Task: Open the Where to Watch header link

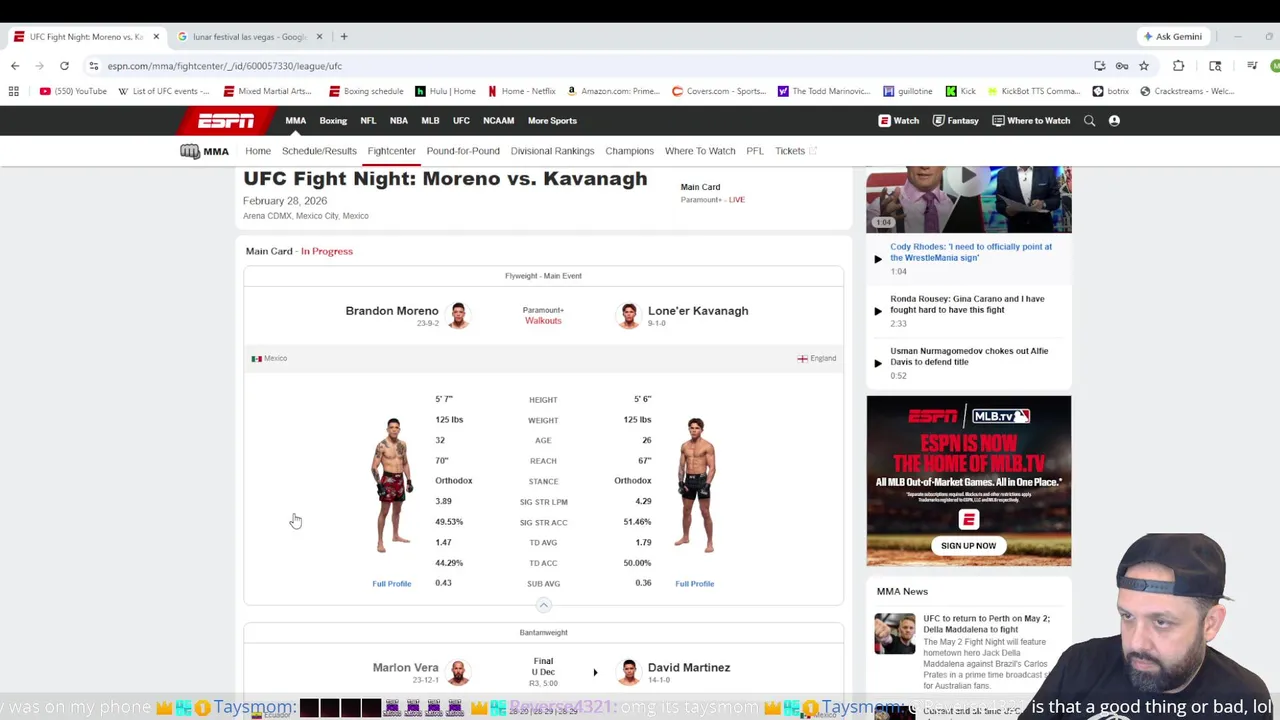Action: (1031, 121)
